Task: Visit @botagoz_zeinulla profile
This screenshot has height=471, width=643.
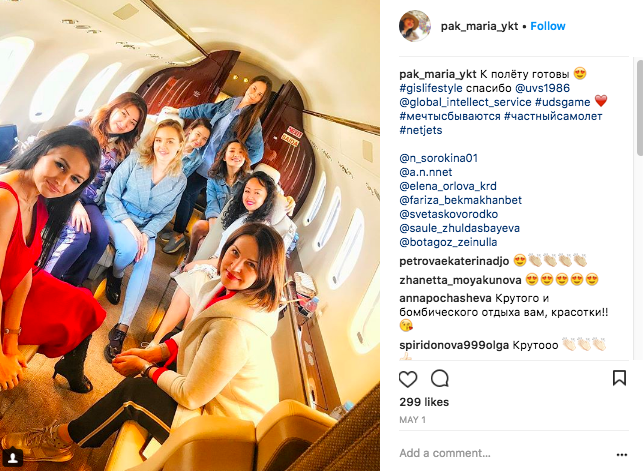Action: [x=448, y=242]
